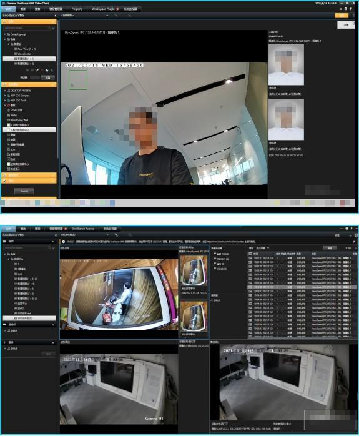This screenshot has height=437, width=360.
Task: Click the notification bar icon in lower window
Action: (x=63, y=241)
